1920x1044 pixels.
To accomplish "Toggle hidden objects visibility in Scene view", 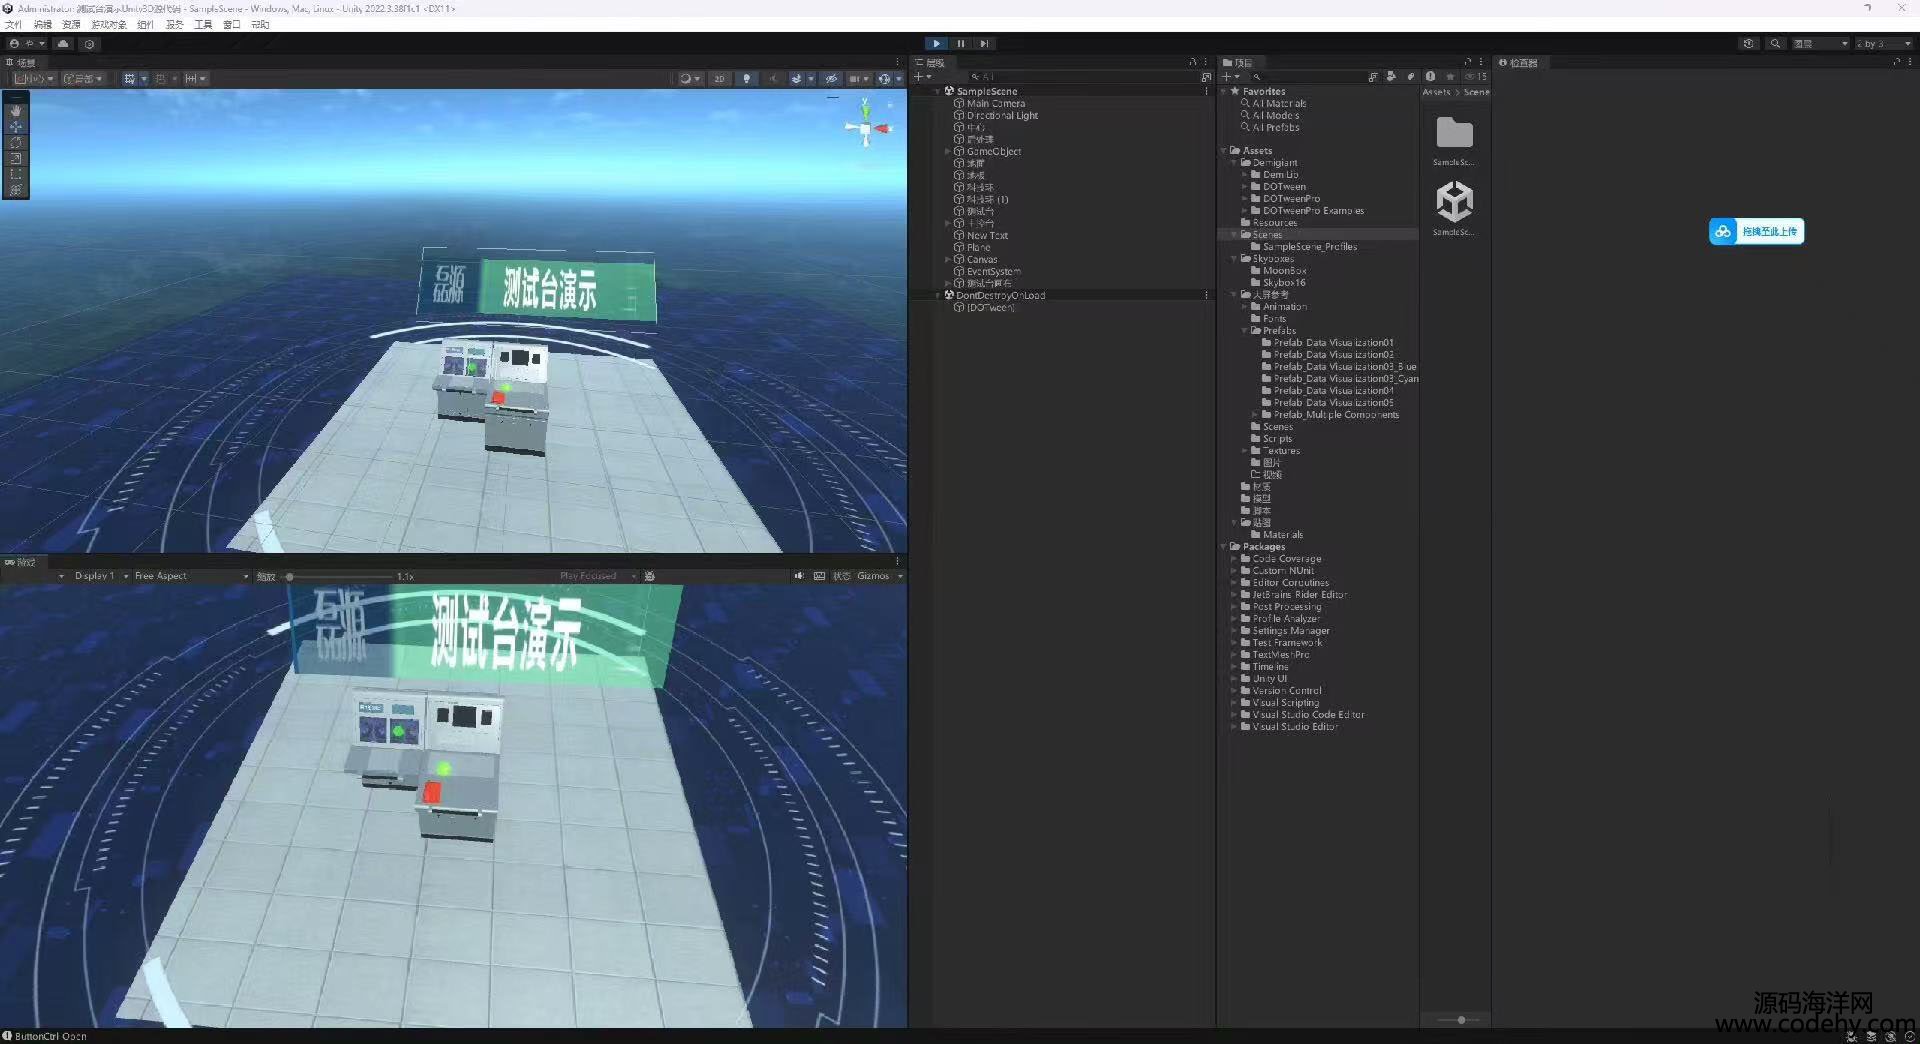I will pos(831,78).
